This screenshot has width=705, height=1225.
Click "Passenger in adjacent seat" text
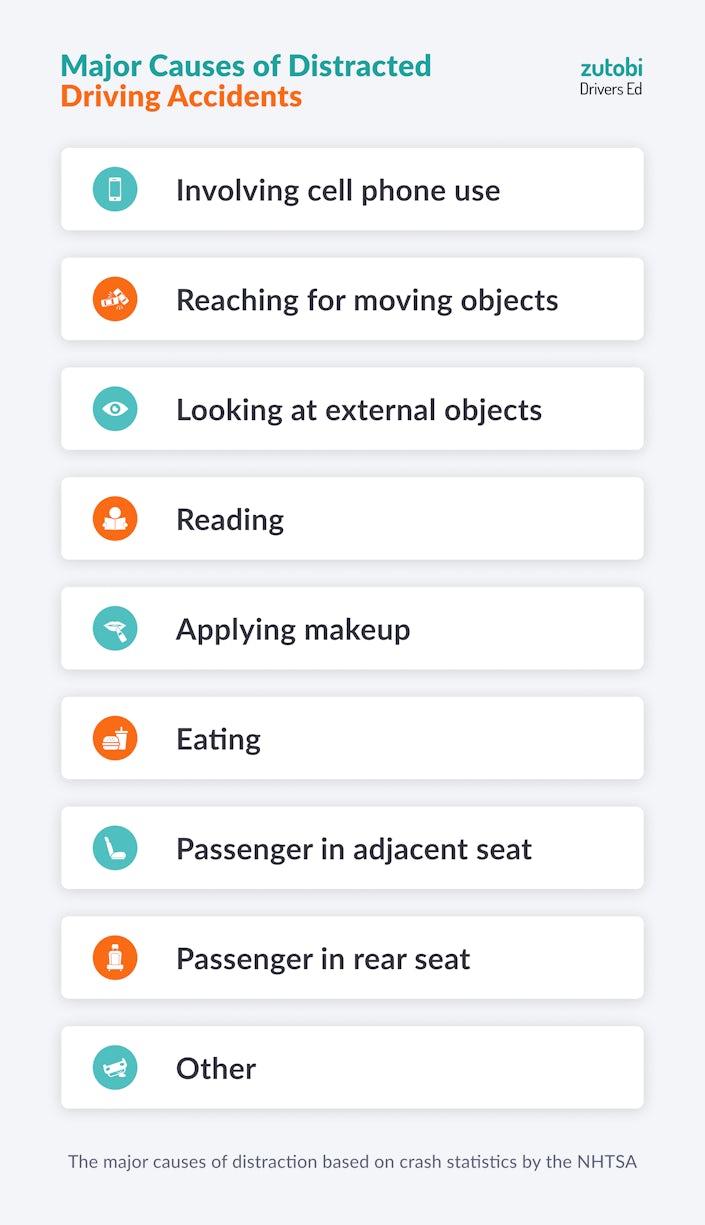(354, 850)
